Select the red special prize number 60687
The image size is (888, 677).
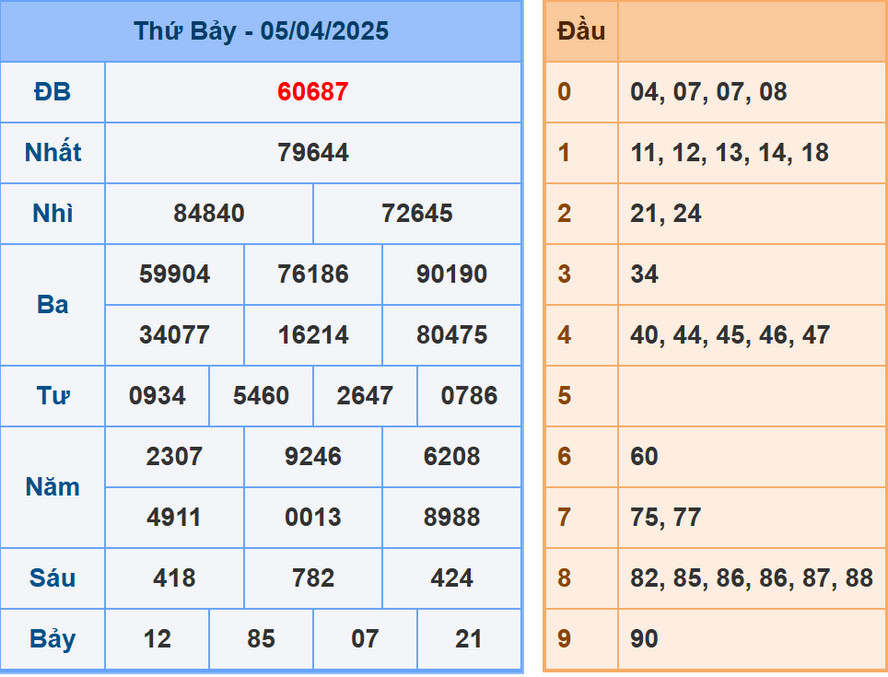313,92
